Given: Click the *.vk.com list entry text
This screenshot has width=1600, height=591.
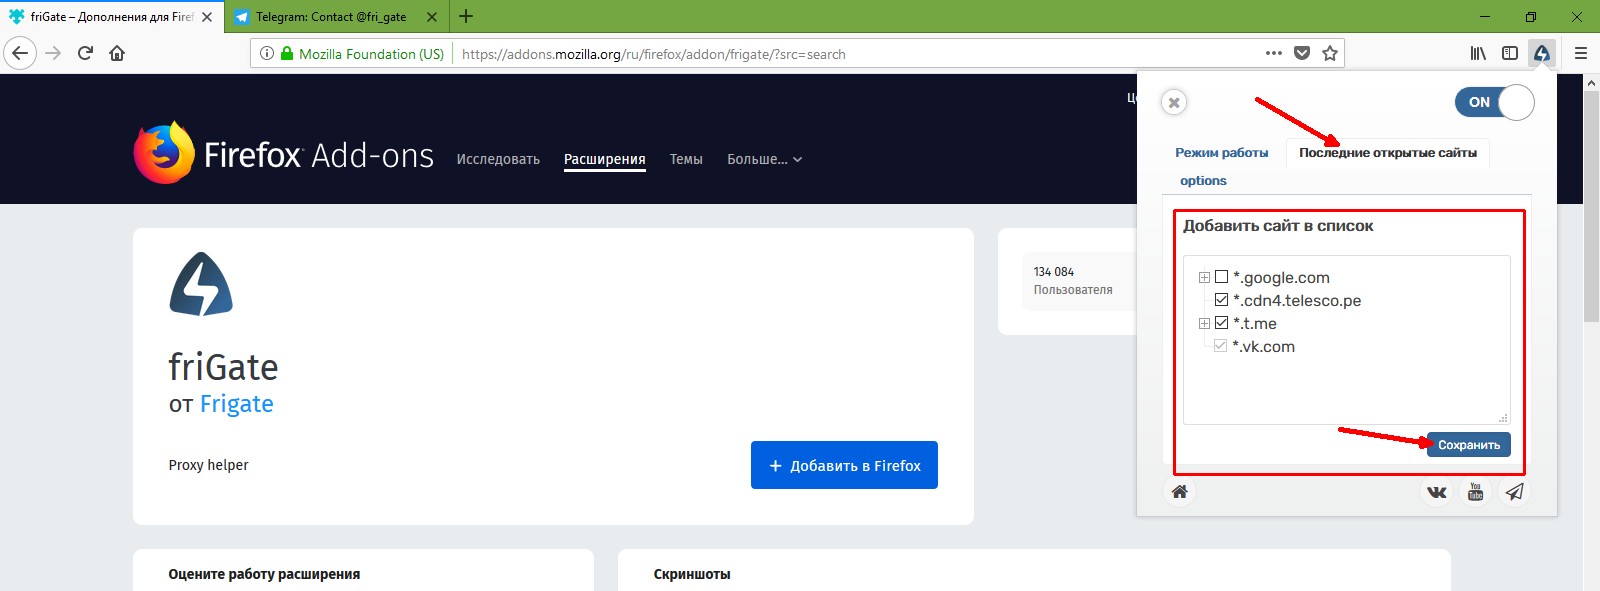Looking at the screenshot, I should [x=1264, y=347].
